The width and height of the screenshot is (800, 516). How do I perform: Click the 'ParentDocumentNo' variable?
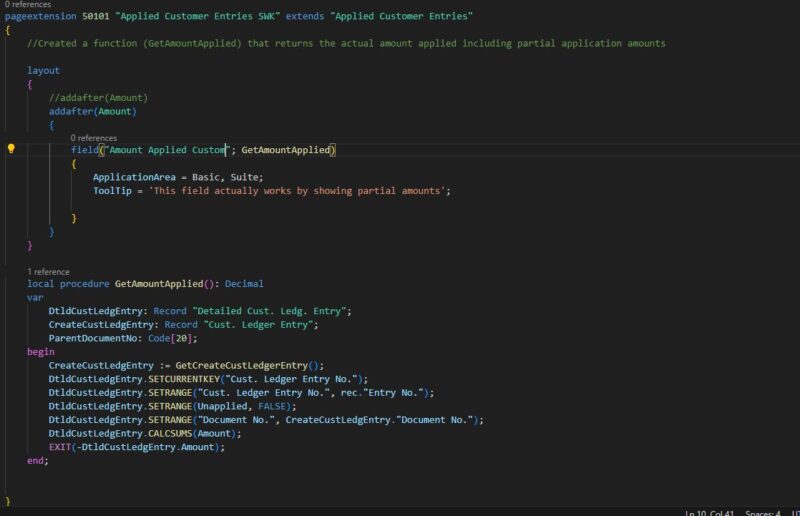(x=93, y=338)
